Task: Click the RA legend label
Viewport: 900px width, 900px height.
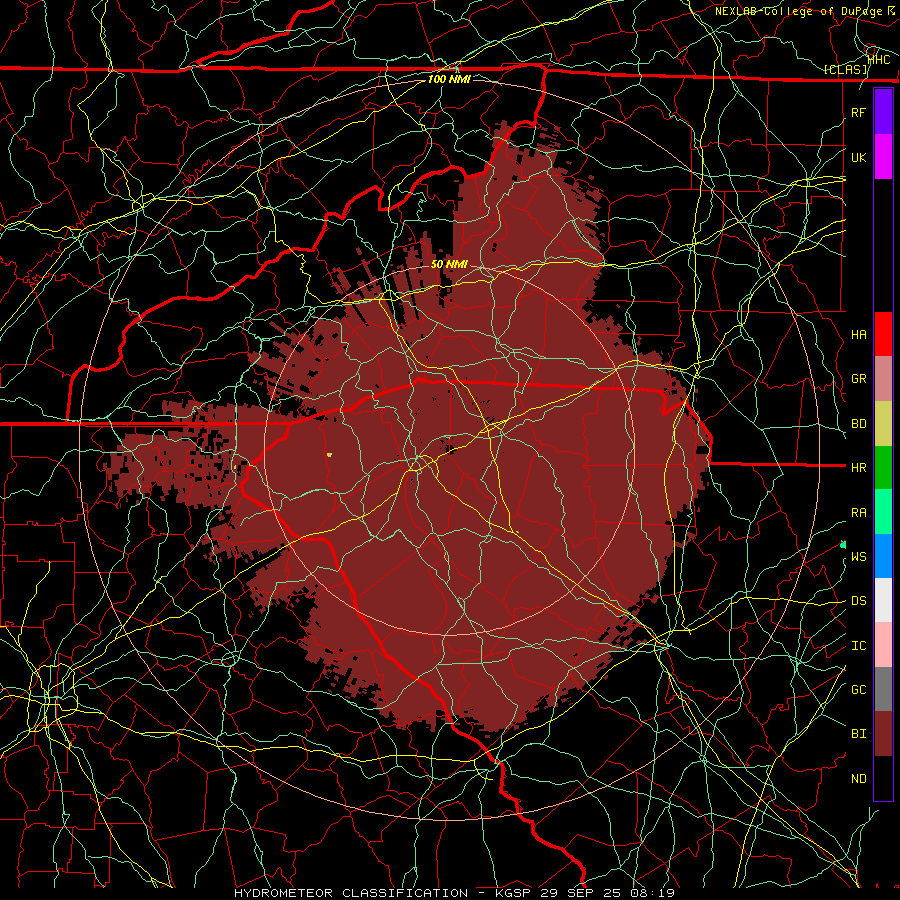Action: click(x=859, y=513)
